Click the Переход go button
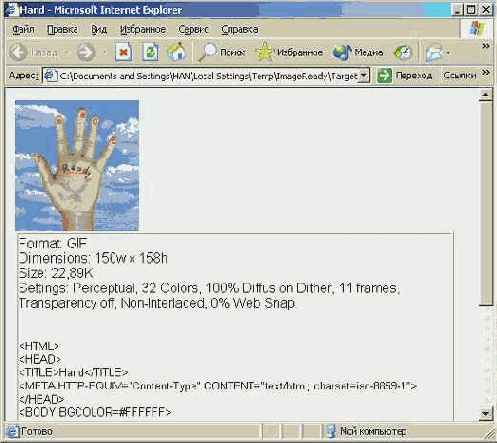Viewport: 497px width, 443px height. [405, 75]
